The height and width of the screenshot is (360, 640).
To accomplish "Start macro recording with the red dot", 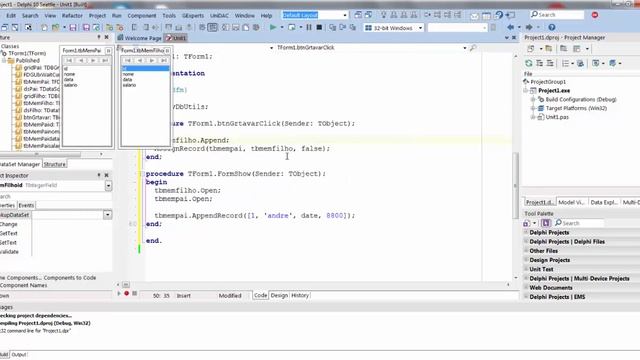I will pyautogui.click(x=127, y=293).
